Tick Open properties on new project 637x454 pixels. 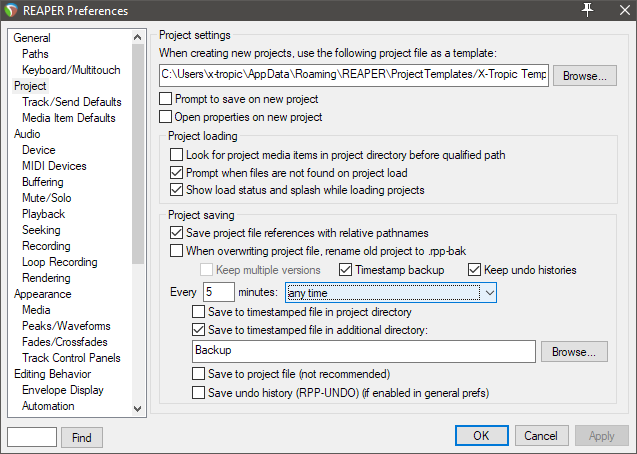click(165, 117)
